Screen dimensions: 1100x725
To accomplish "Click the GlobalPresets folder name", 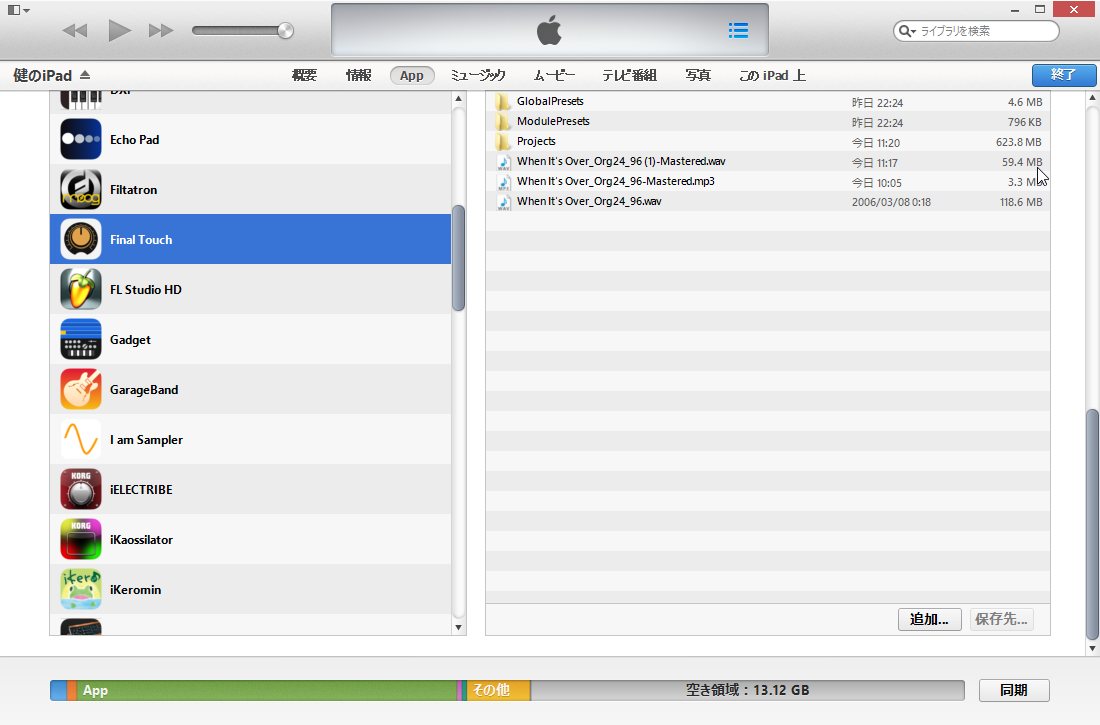I will [x=550, y=101].
